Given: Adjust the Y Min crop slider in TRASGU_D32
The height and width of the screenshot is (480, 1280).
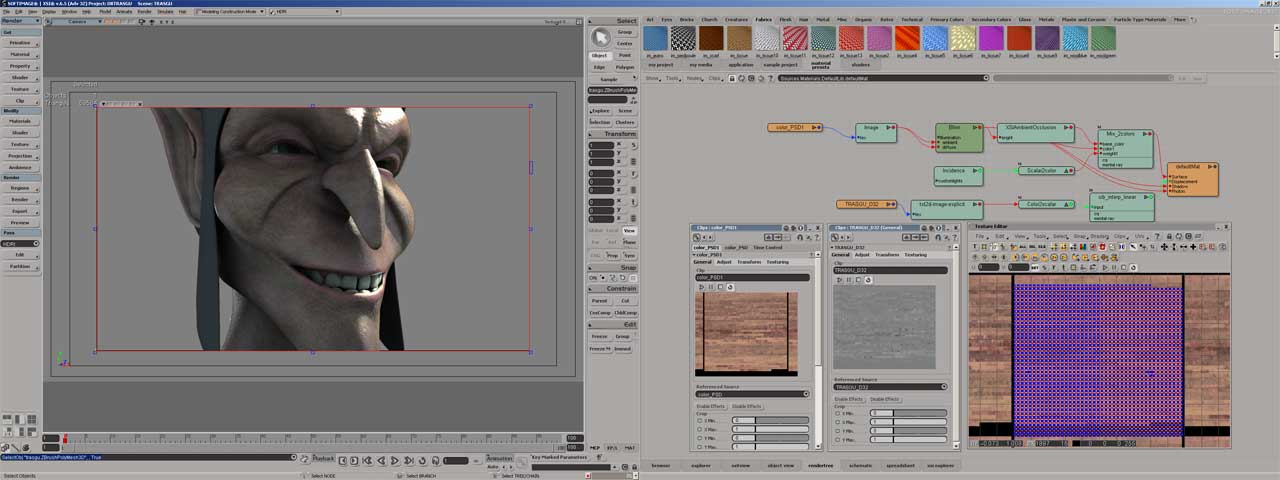Looking at the screenshot, I should coord(908,431).
